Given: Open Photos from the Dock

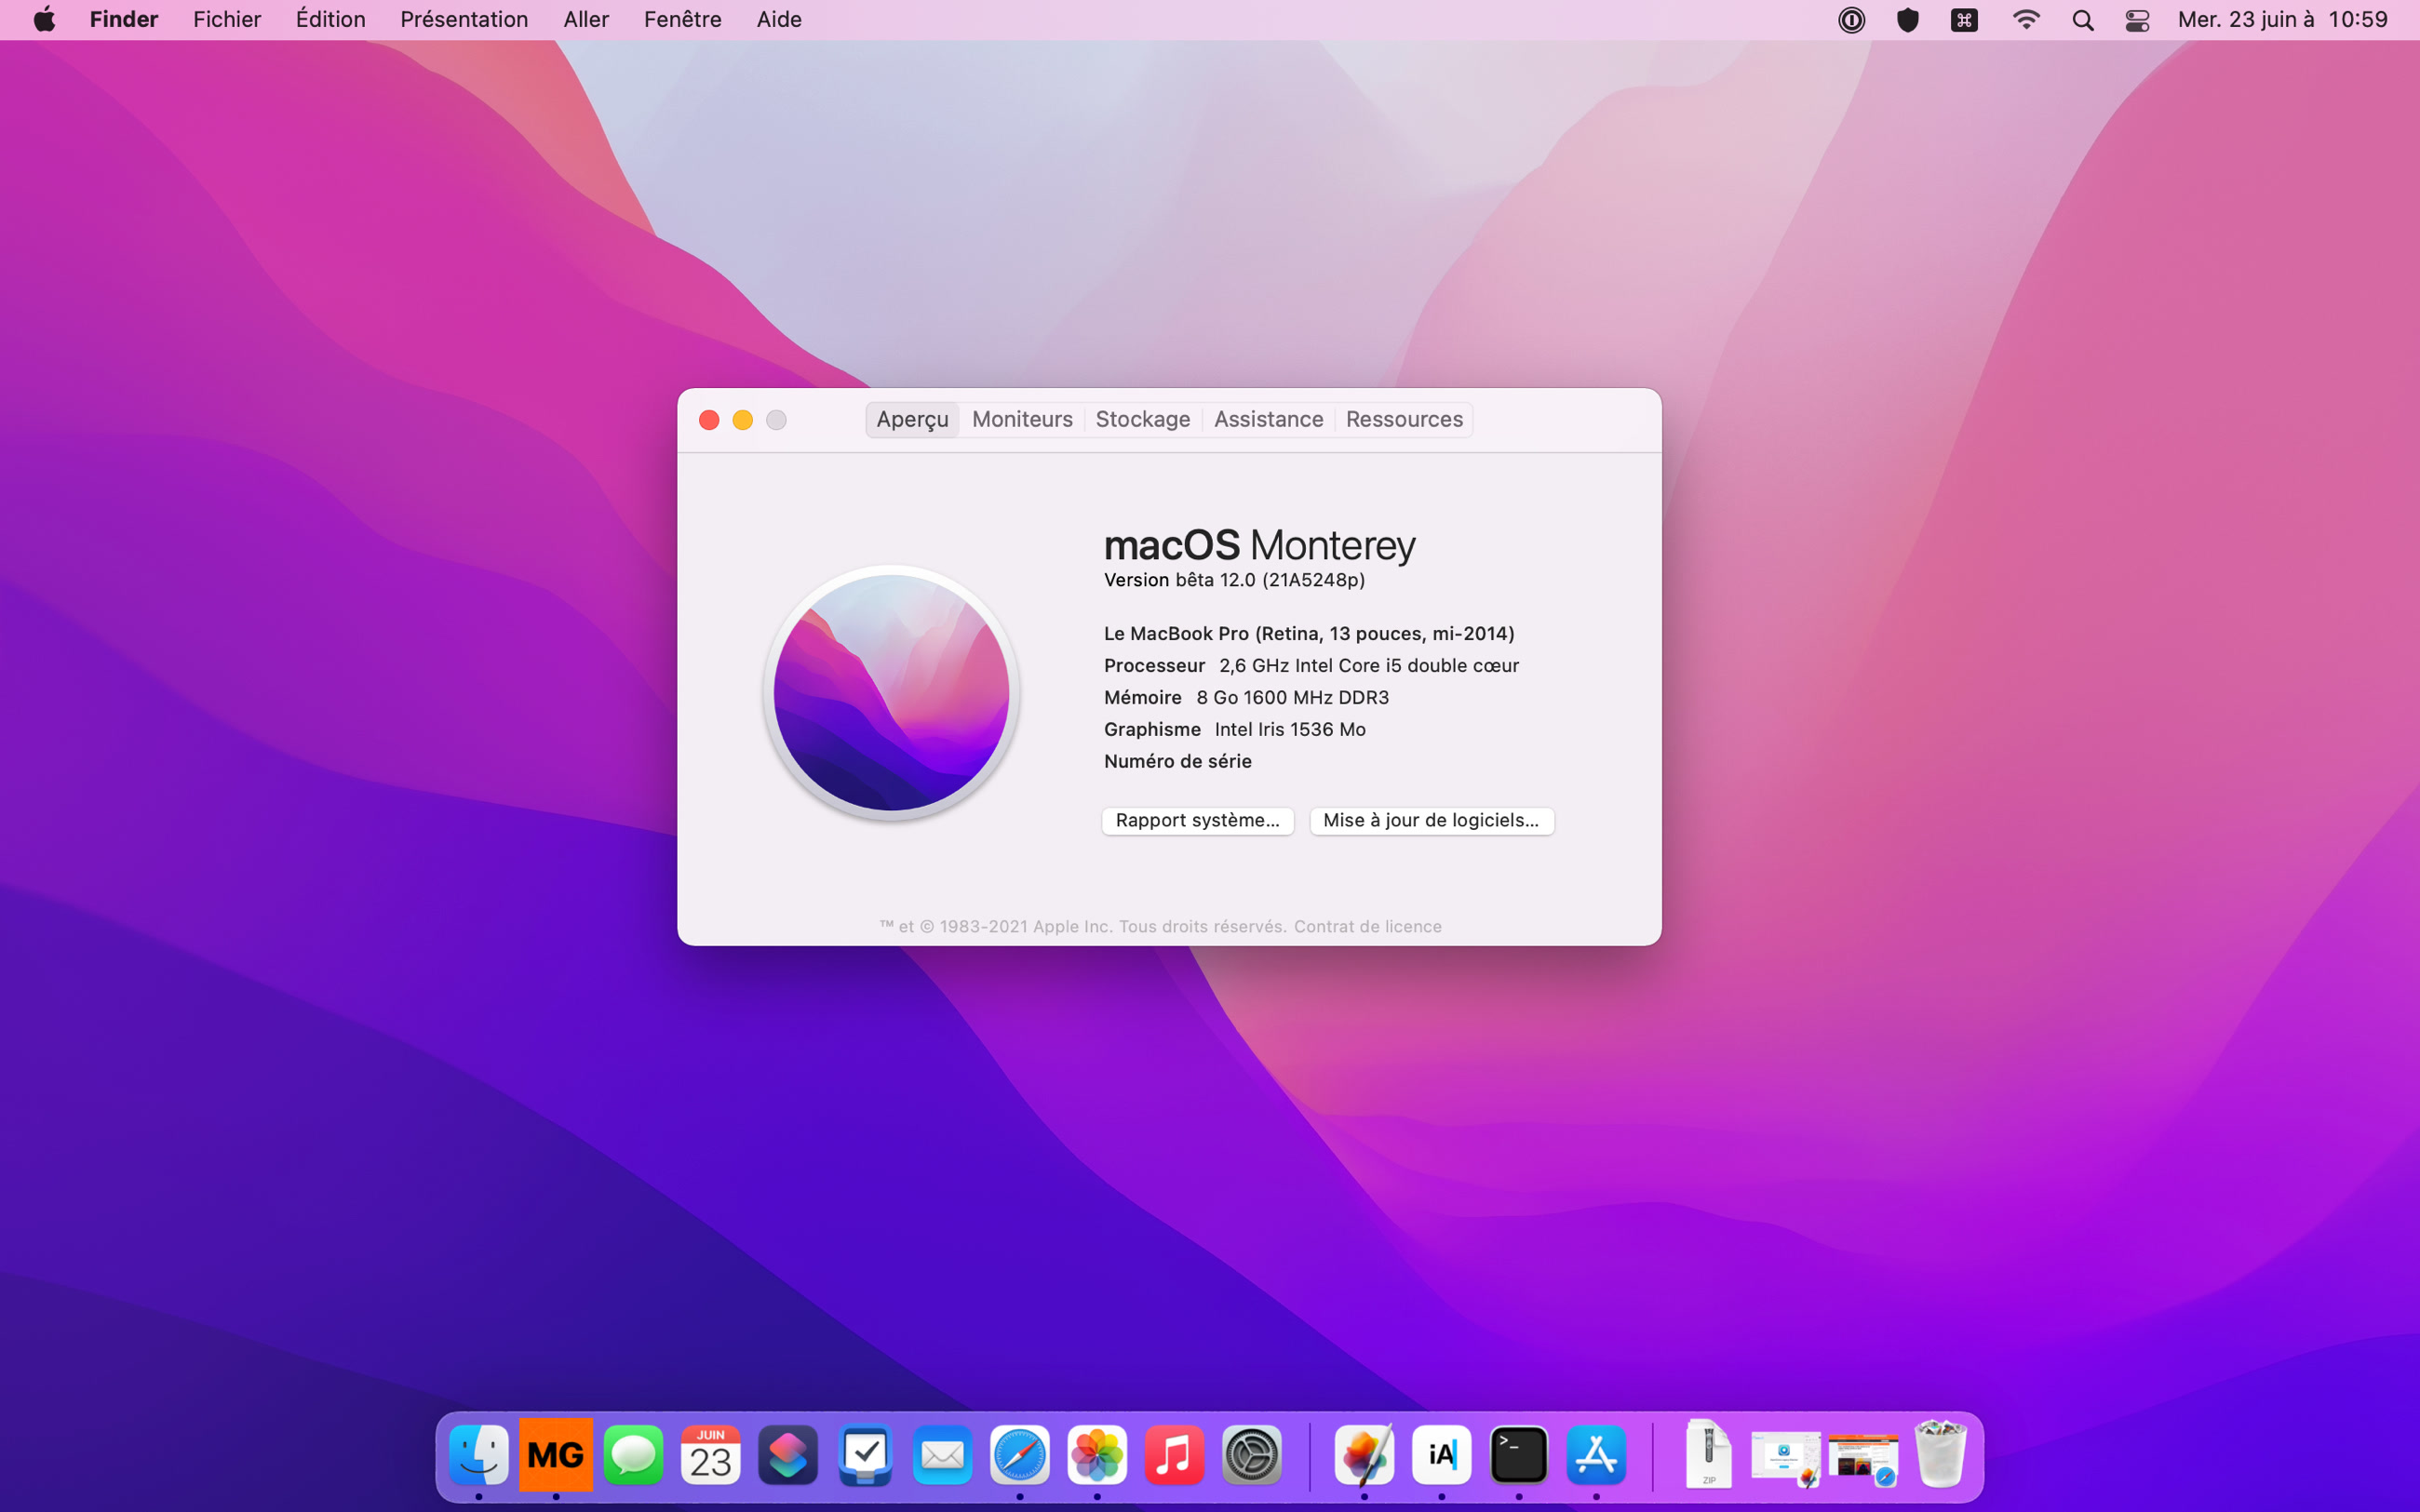Looking at the screenshot, I should pos(1097,1455).
